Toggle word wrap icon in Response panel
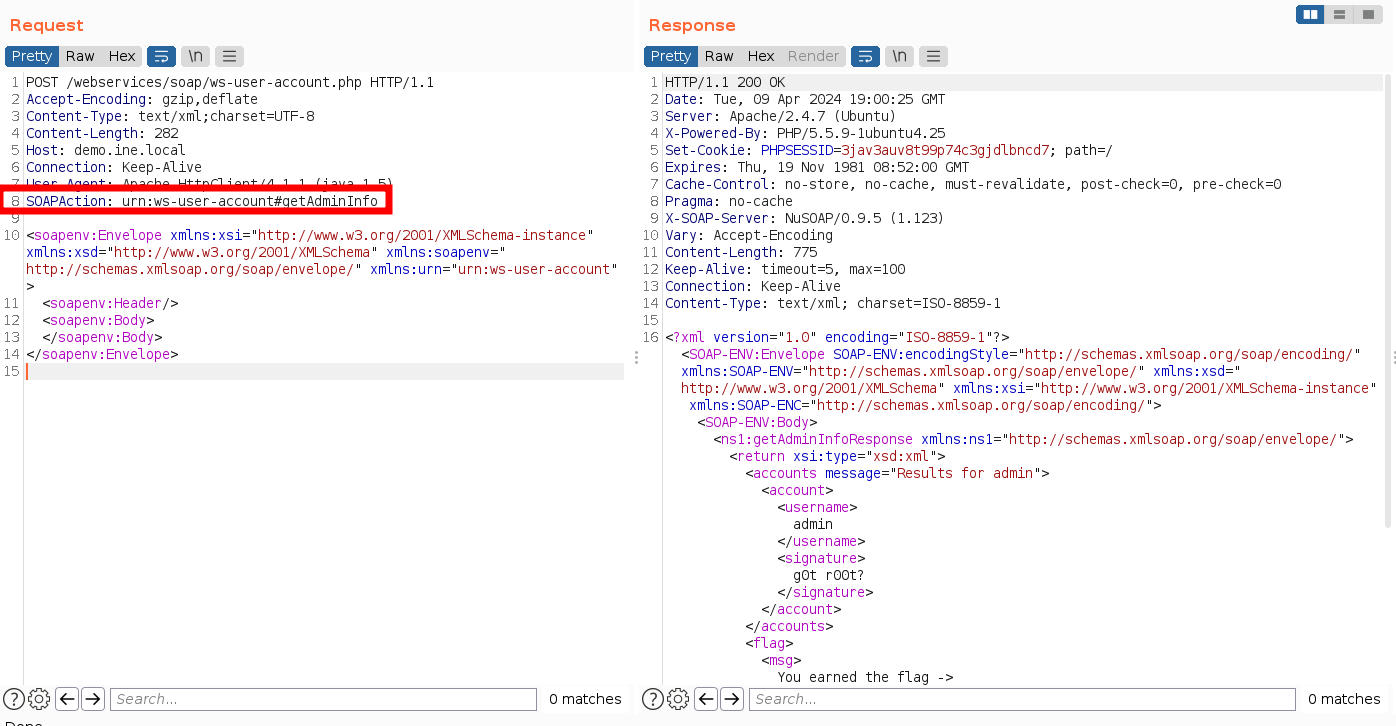Viewport: 1396px width, 726px height. point(866,56)
